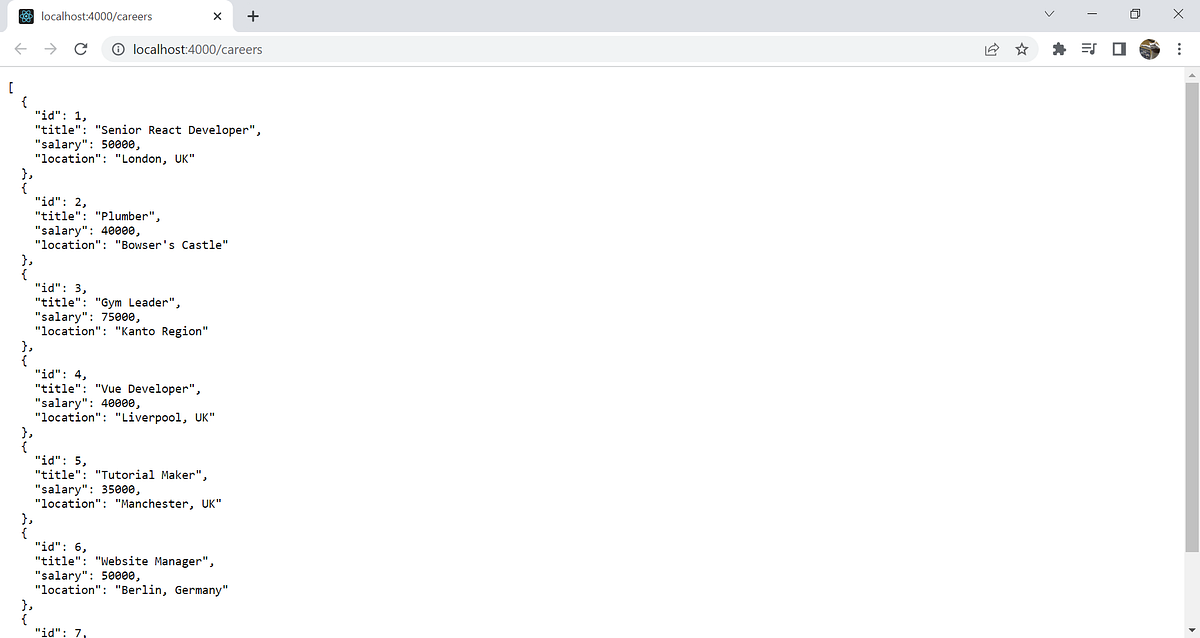Viewport: 1200px width, 638px height.
Task: Close the localhost:4000/careers tab
Action: pyautogui.click(x=217, y=17)
